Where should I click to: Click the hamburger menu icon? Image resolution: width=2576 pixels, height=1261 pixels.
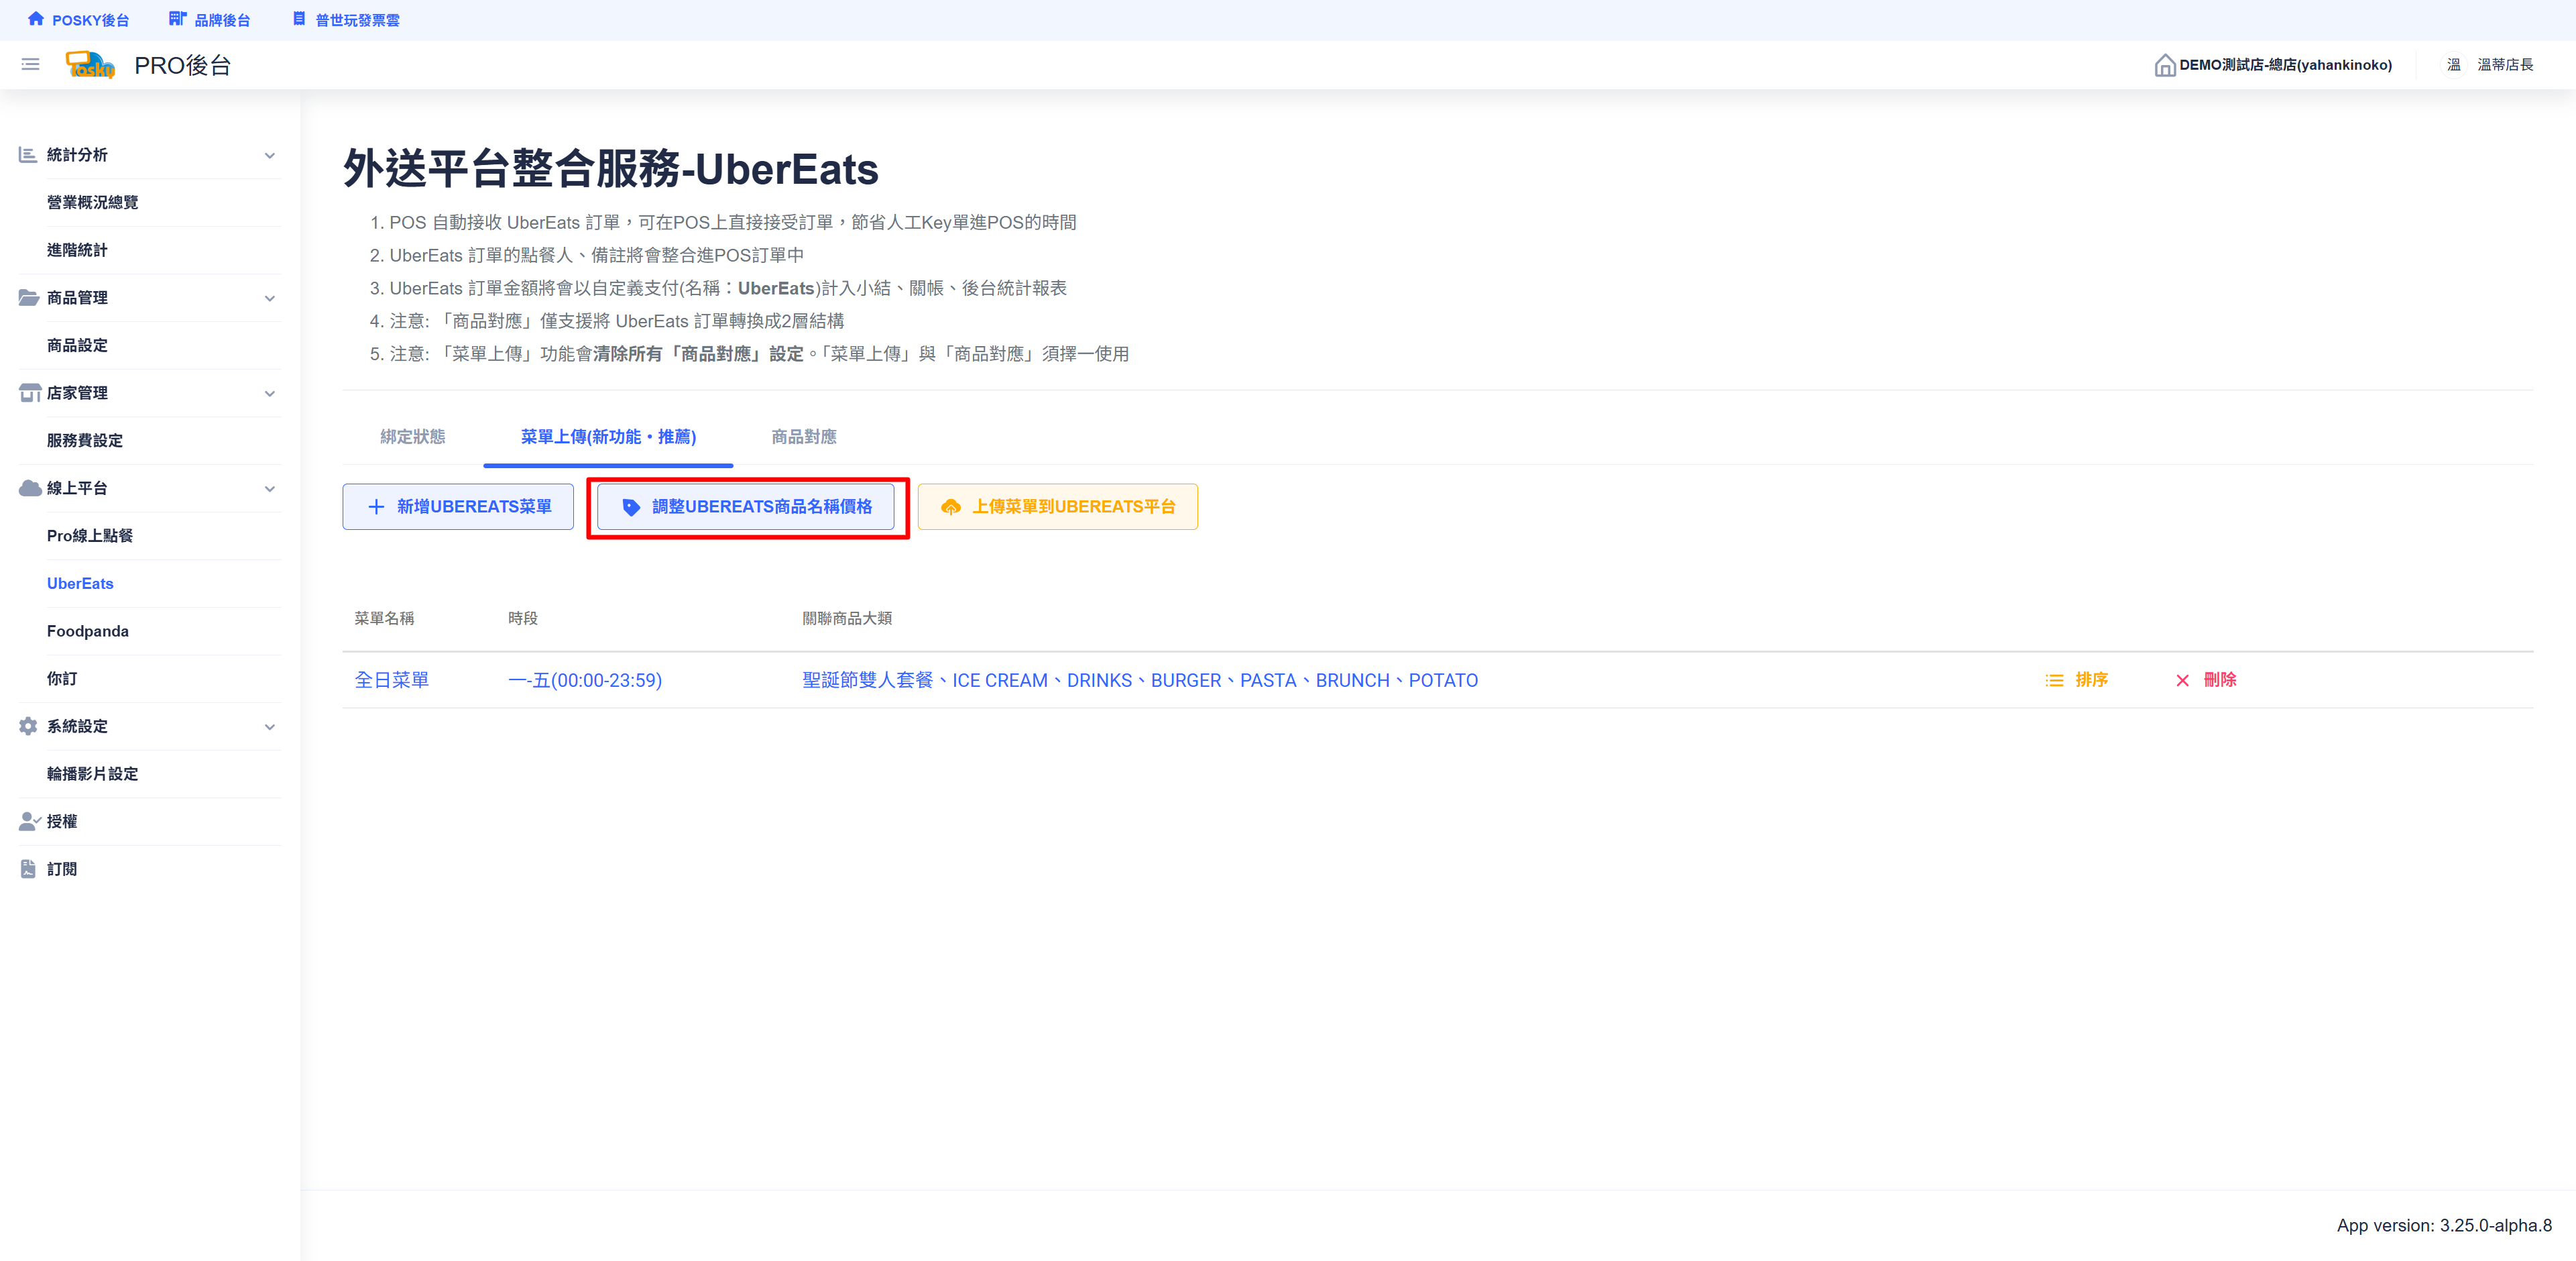click(30, 65)
